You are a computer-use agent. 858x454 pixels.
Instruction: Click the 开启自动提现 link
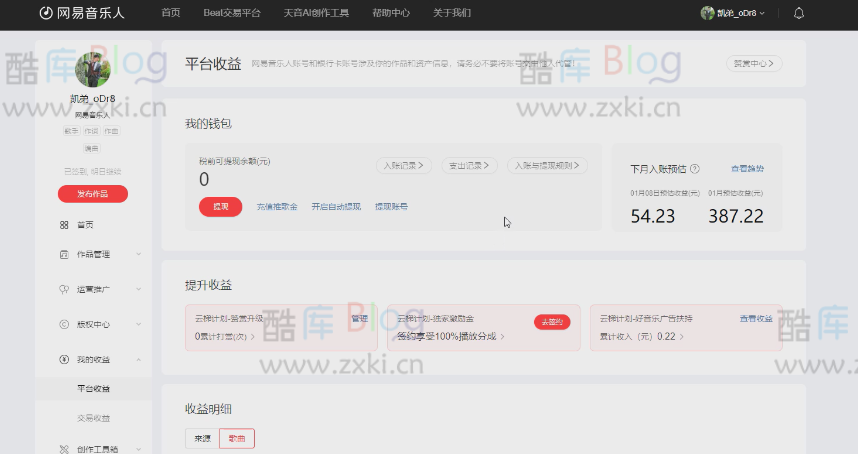[337, 207]
